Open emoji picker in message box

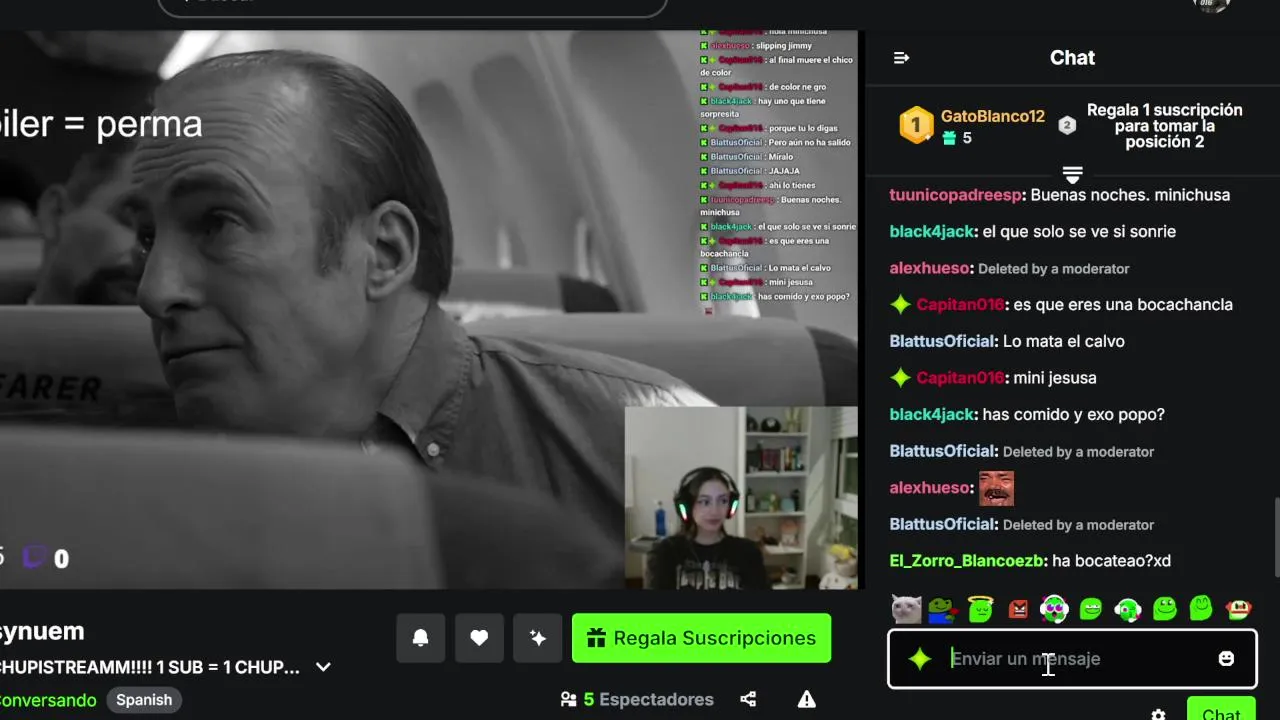(1226, 658)
